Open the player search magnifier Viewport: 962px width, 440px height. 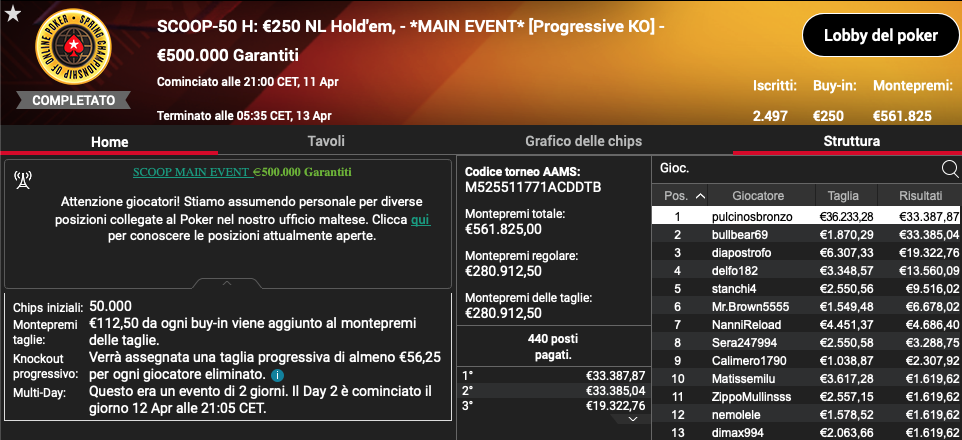[950, 169]
